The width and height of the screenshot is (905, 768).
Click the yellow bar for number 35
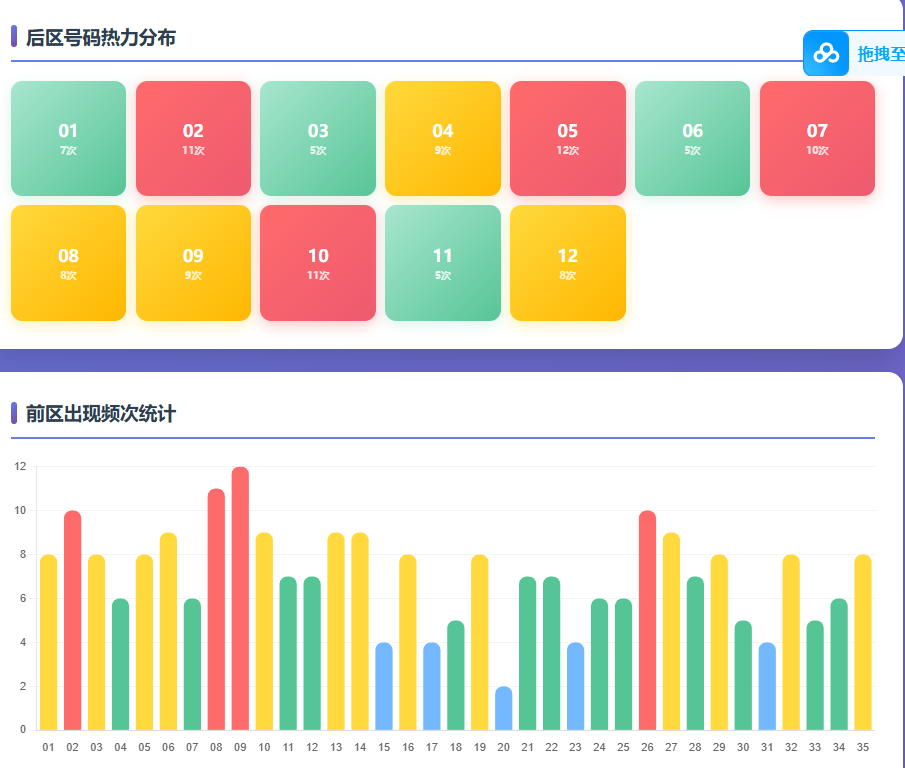click(x=863, y=642)
